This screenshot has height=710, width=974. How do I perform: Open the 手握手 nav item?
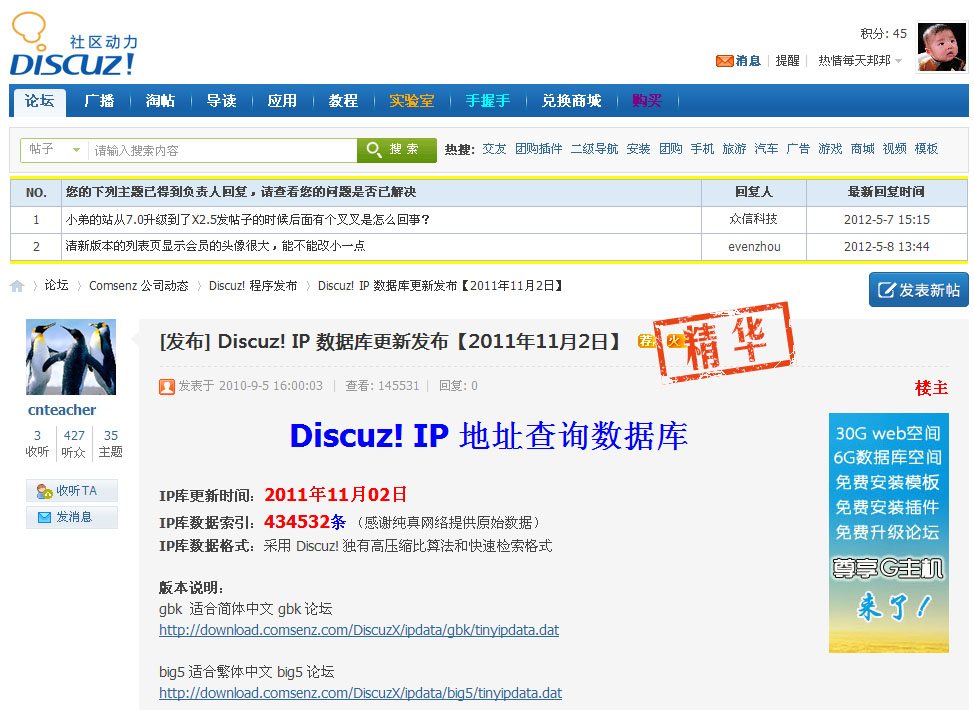tap(488, 101)
